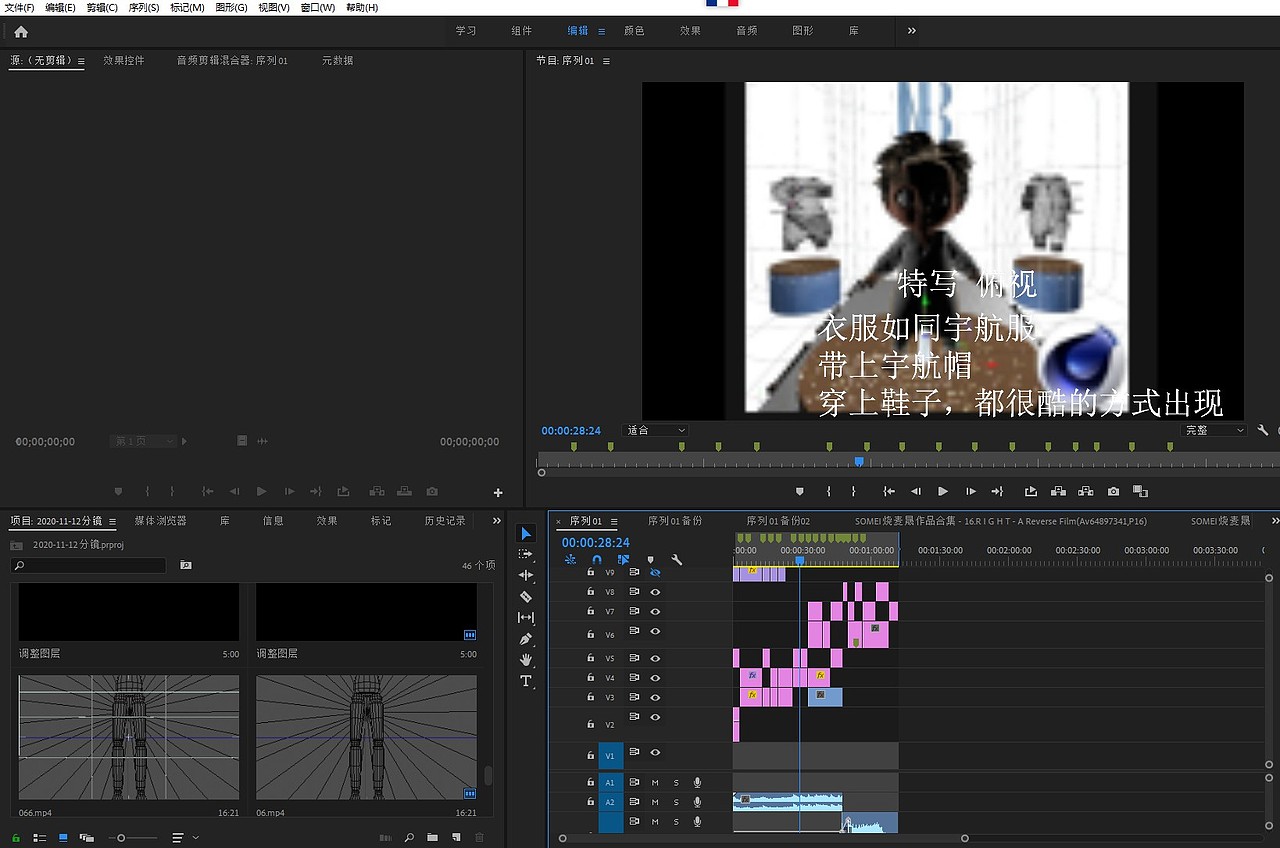Toggle timeline snapping magnet icon
Viewport: 1280px width, 848px height.
[x=597, y=560]
